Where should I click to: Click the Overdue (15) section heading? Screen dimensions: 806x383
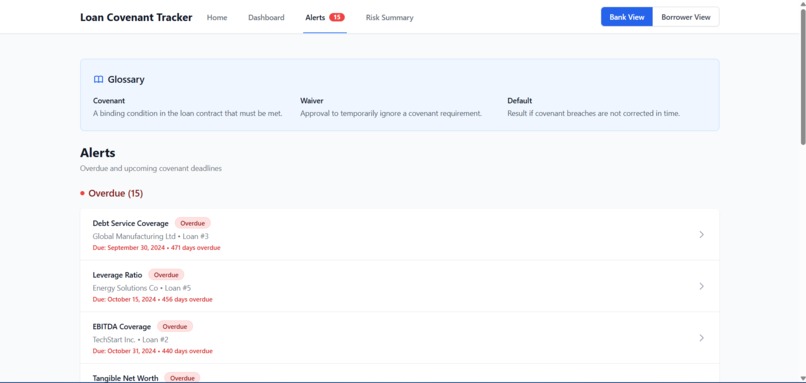pos(116,193)
